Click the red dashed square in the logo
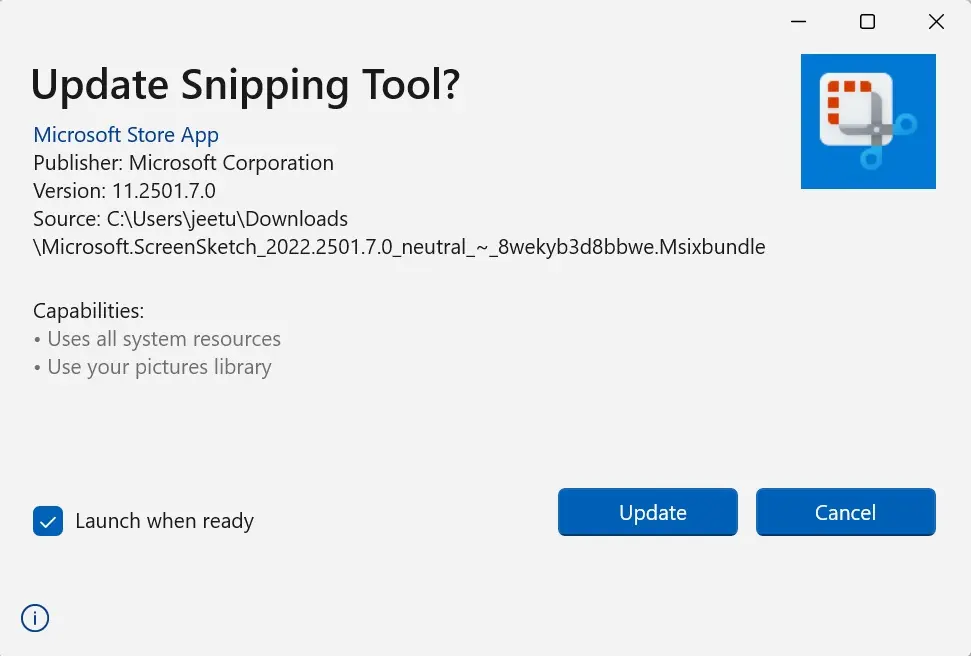 [846, 102]
